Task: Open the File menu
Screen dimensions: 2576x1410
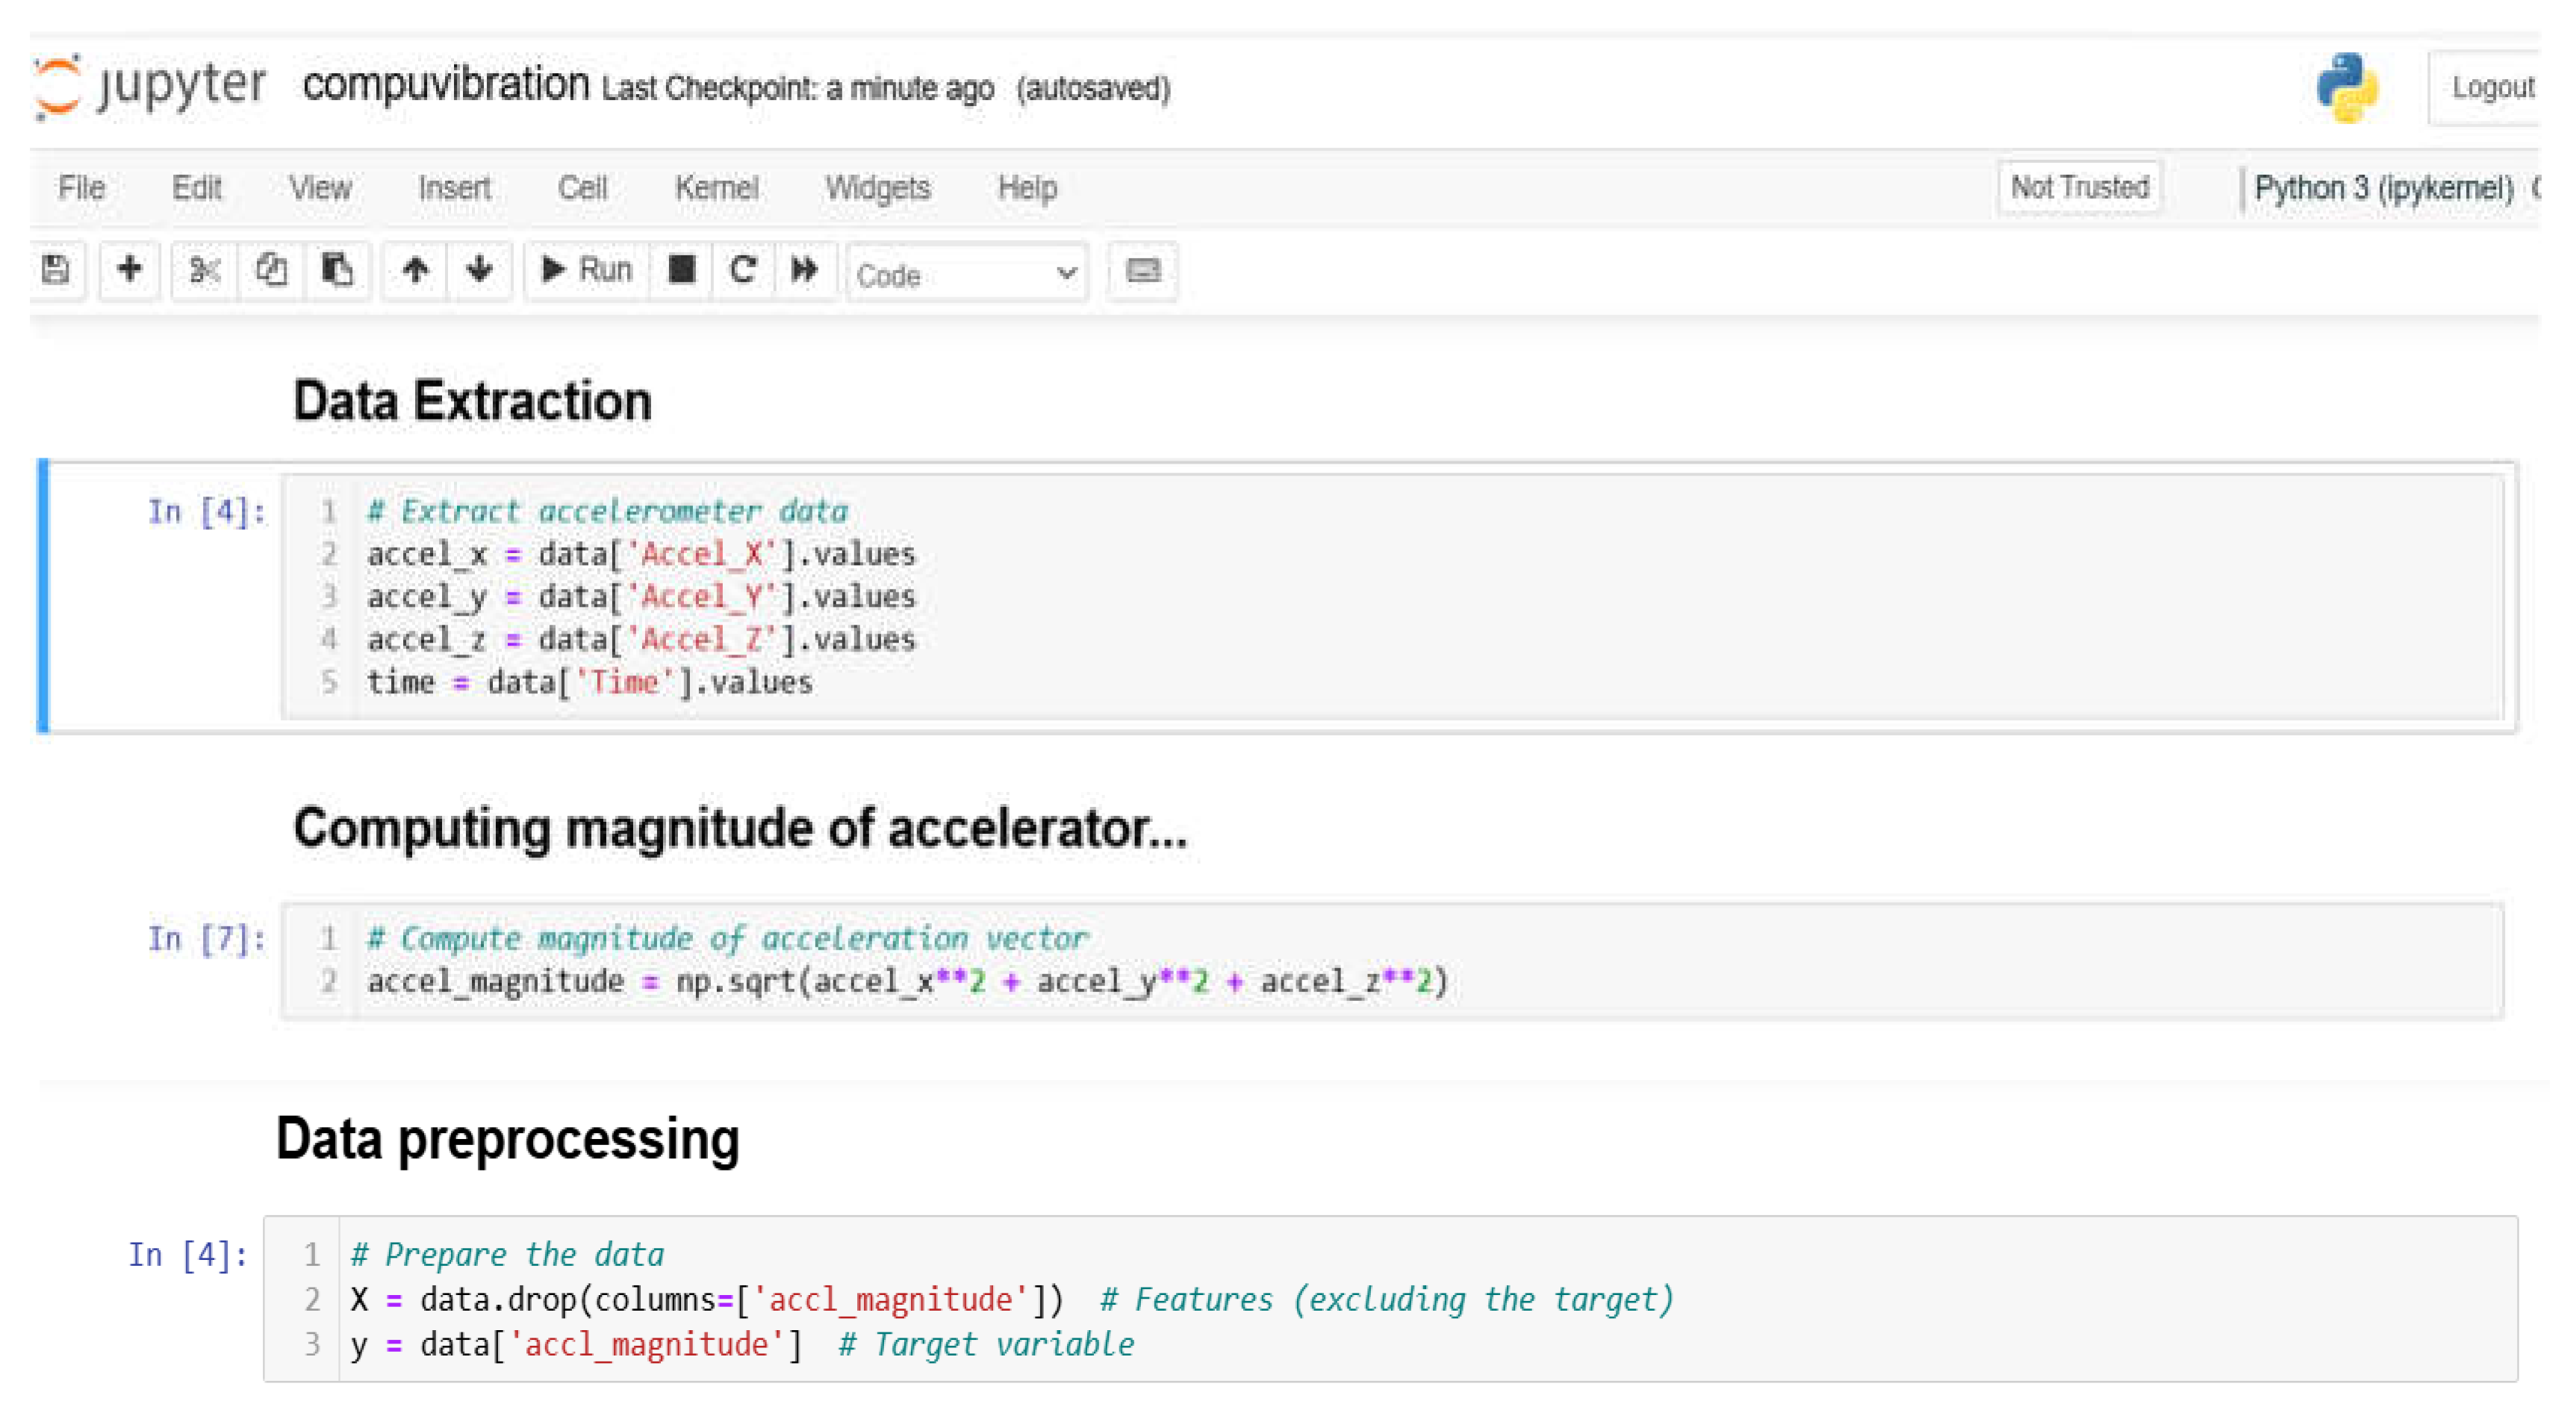Action: point(81,188)
